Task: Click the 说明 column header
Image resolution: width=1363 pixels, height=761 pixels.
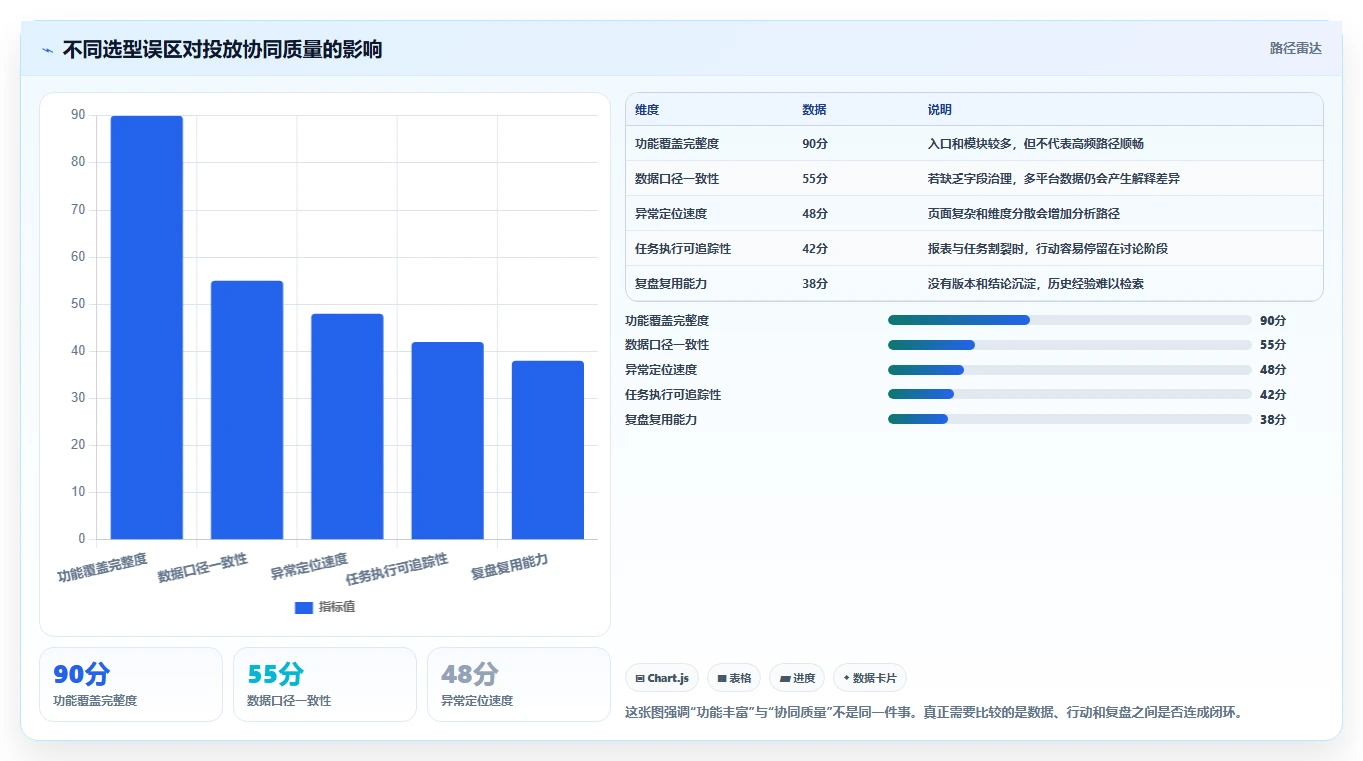Action: [x=940, y=110]
